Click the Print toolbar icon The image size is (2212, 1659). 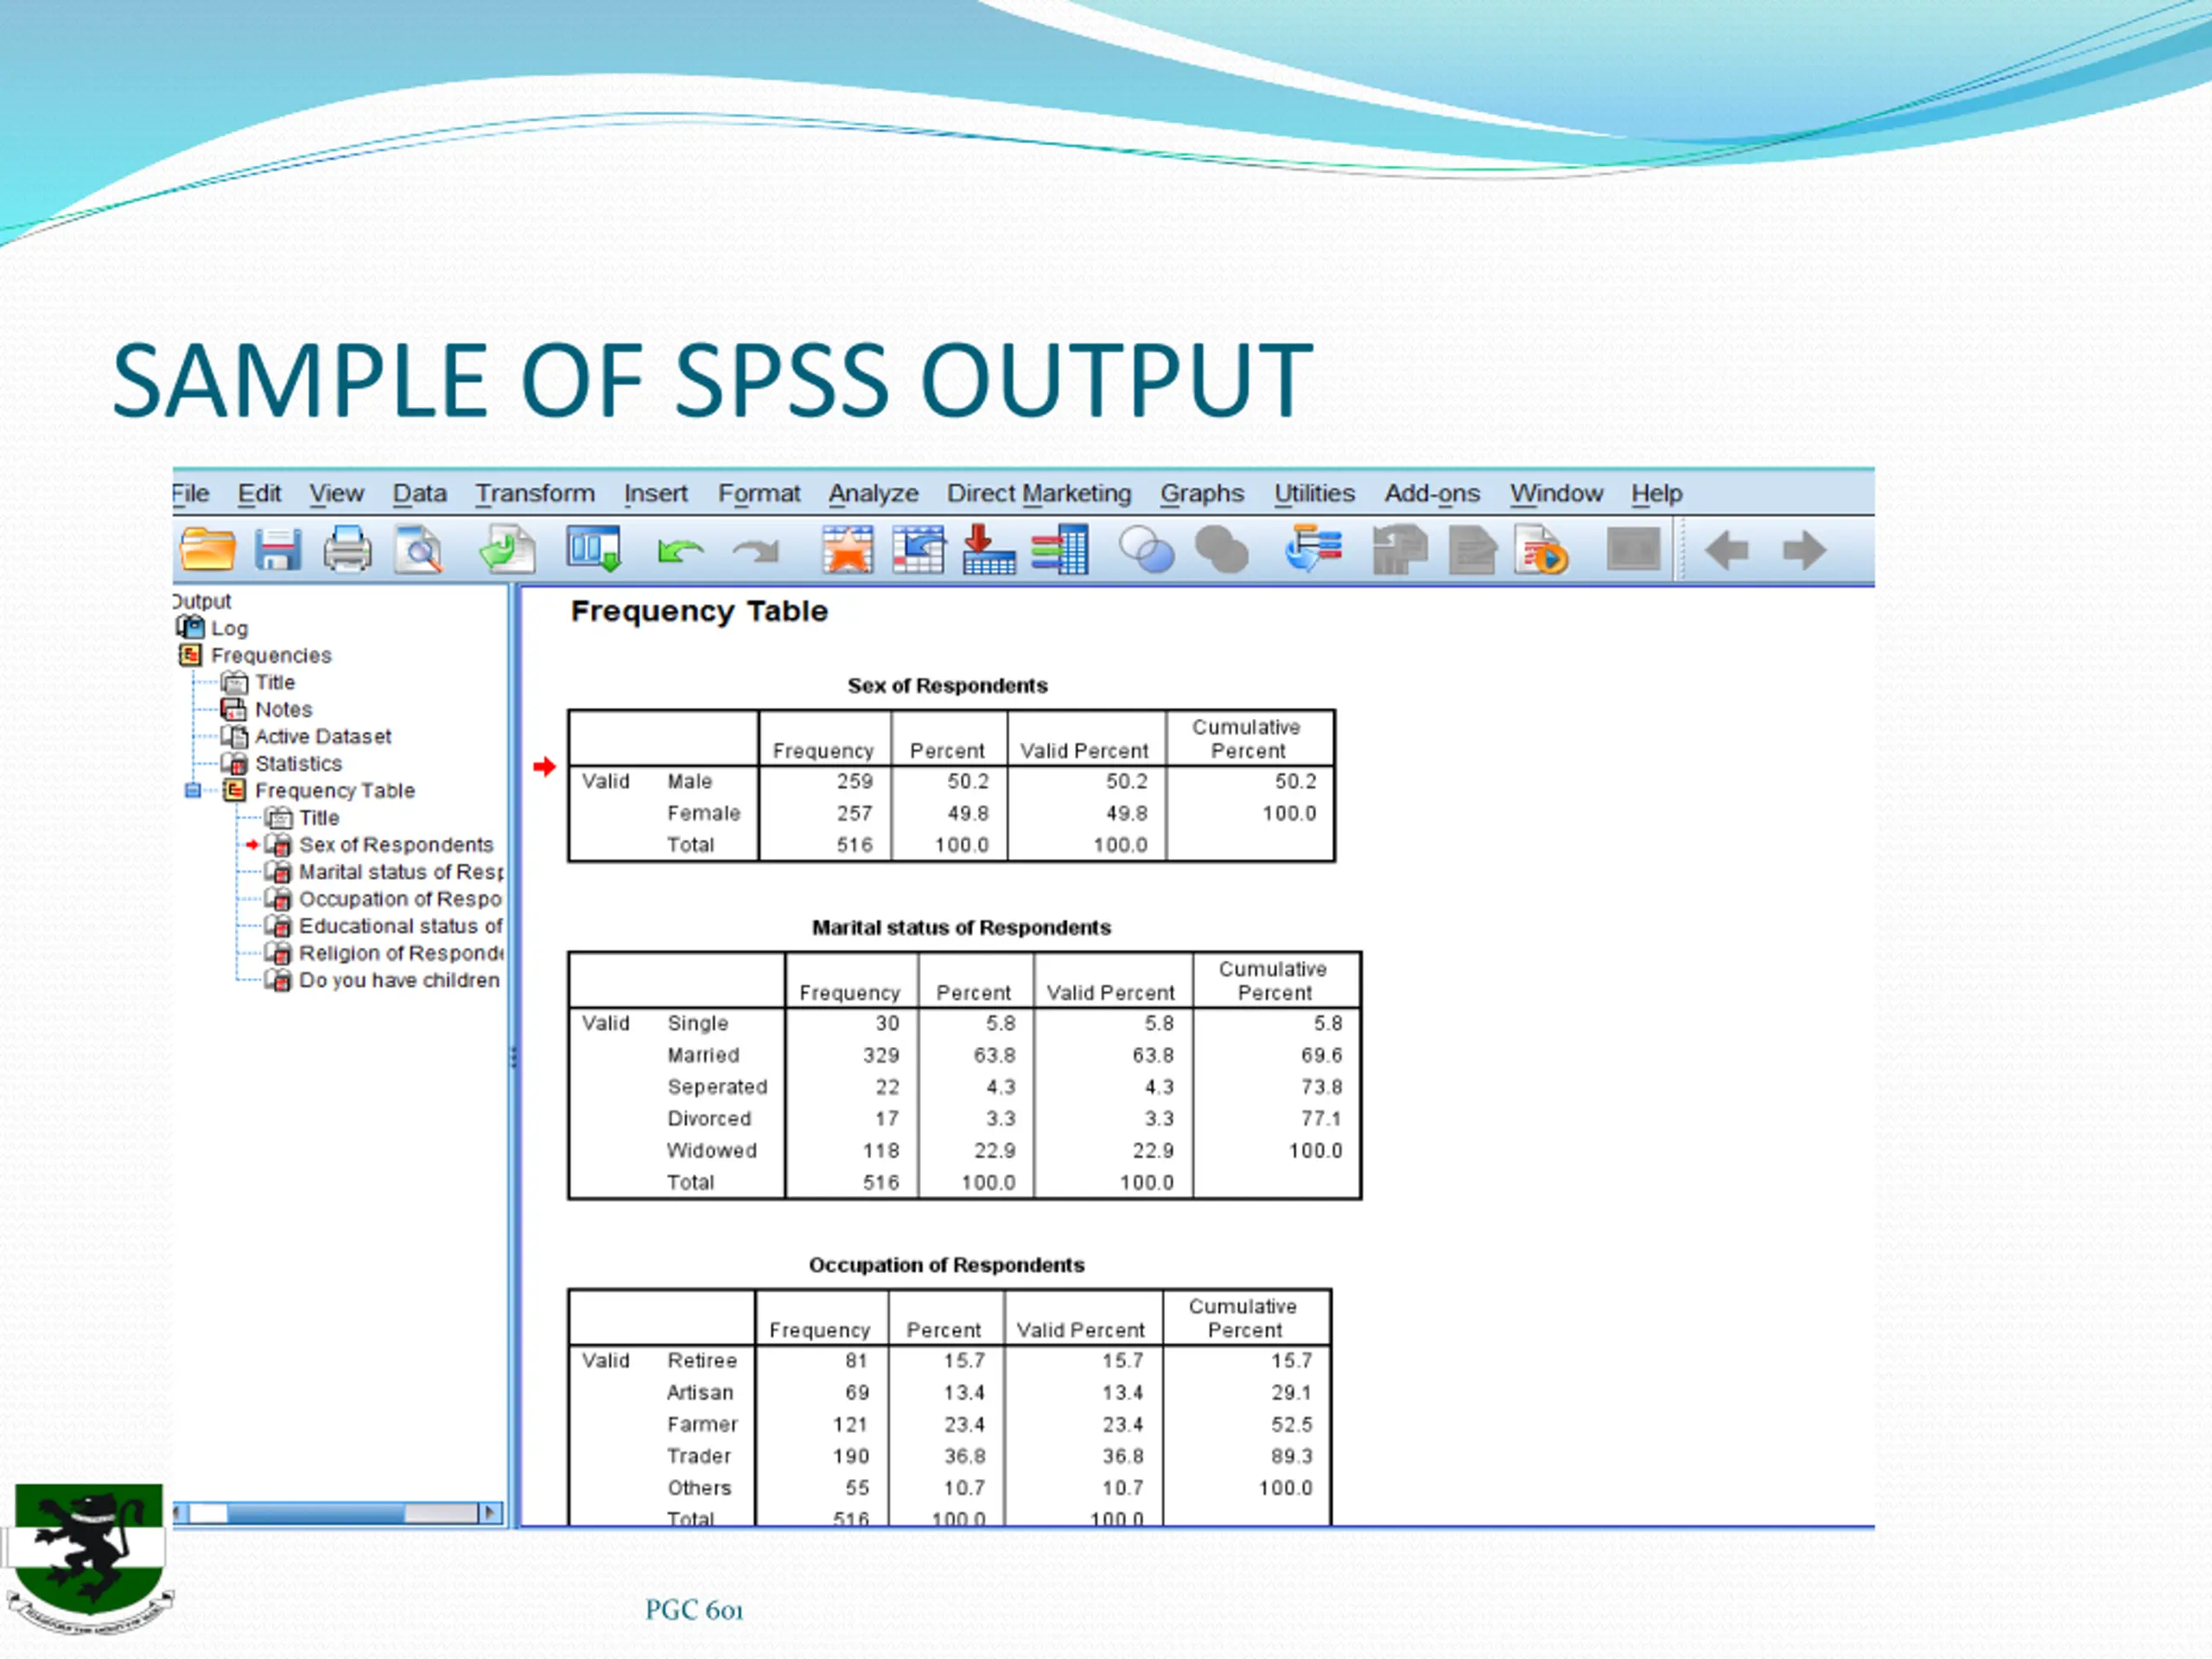[x=347, y=550]
